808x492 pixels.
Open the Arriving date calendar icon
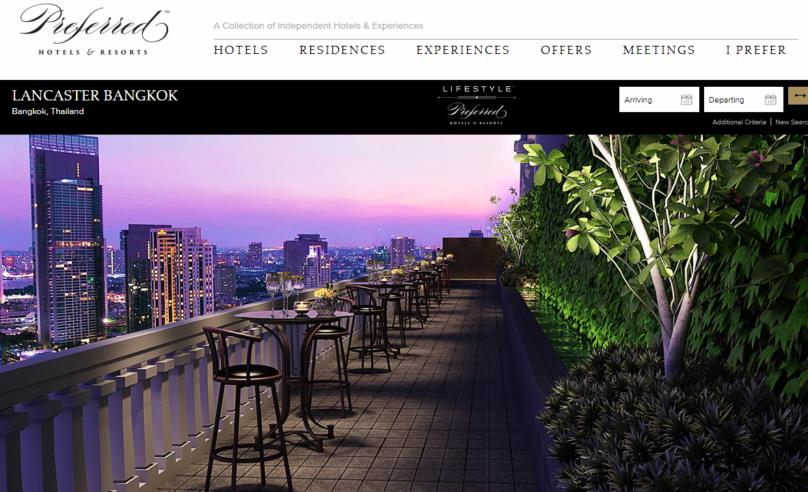pyautogui.click(x=686, y=99)
